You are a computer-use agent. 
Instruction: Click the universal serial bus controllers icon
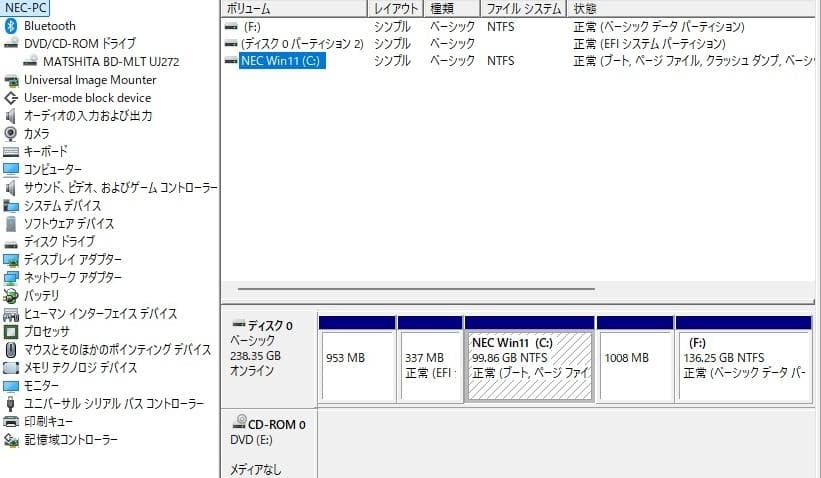(x=10, y=404)
